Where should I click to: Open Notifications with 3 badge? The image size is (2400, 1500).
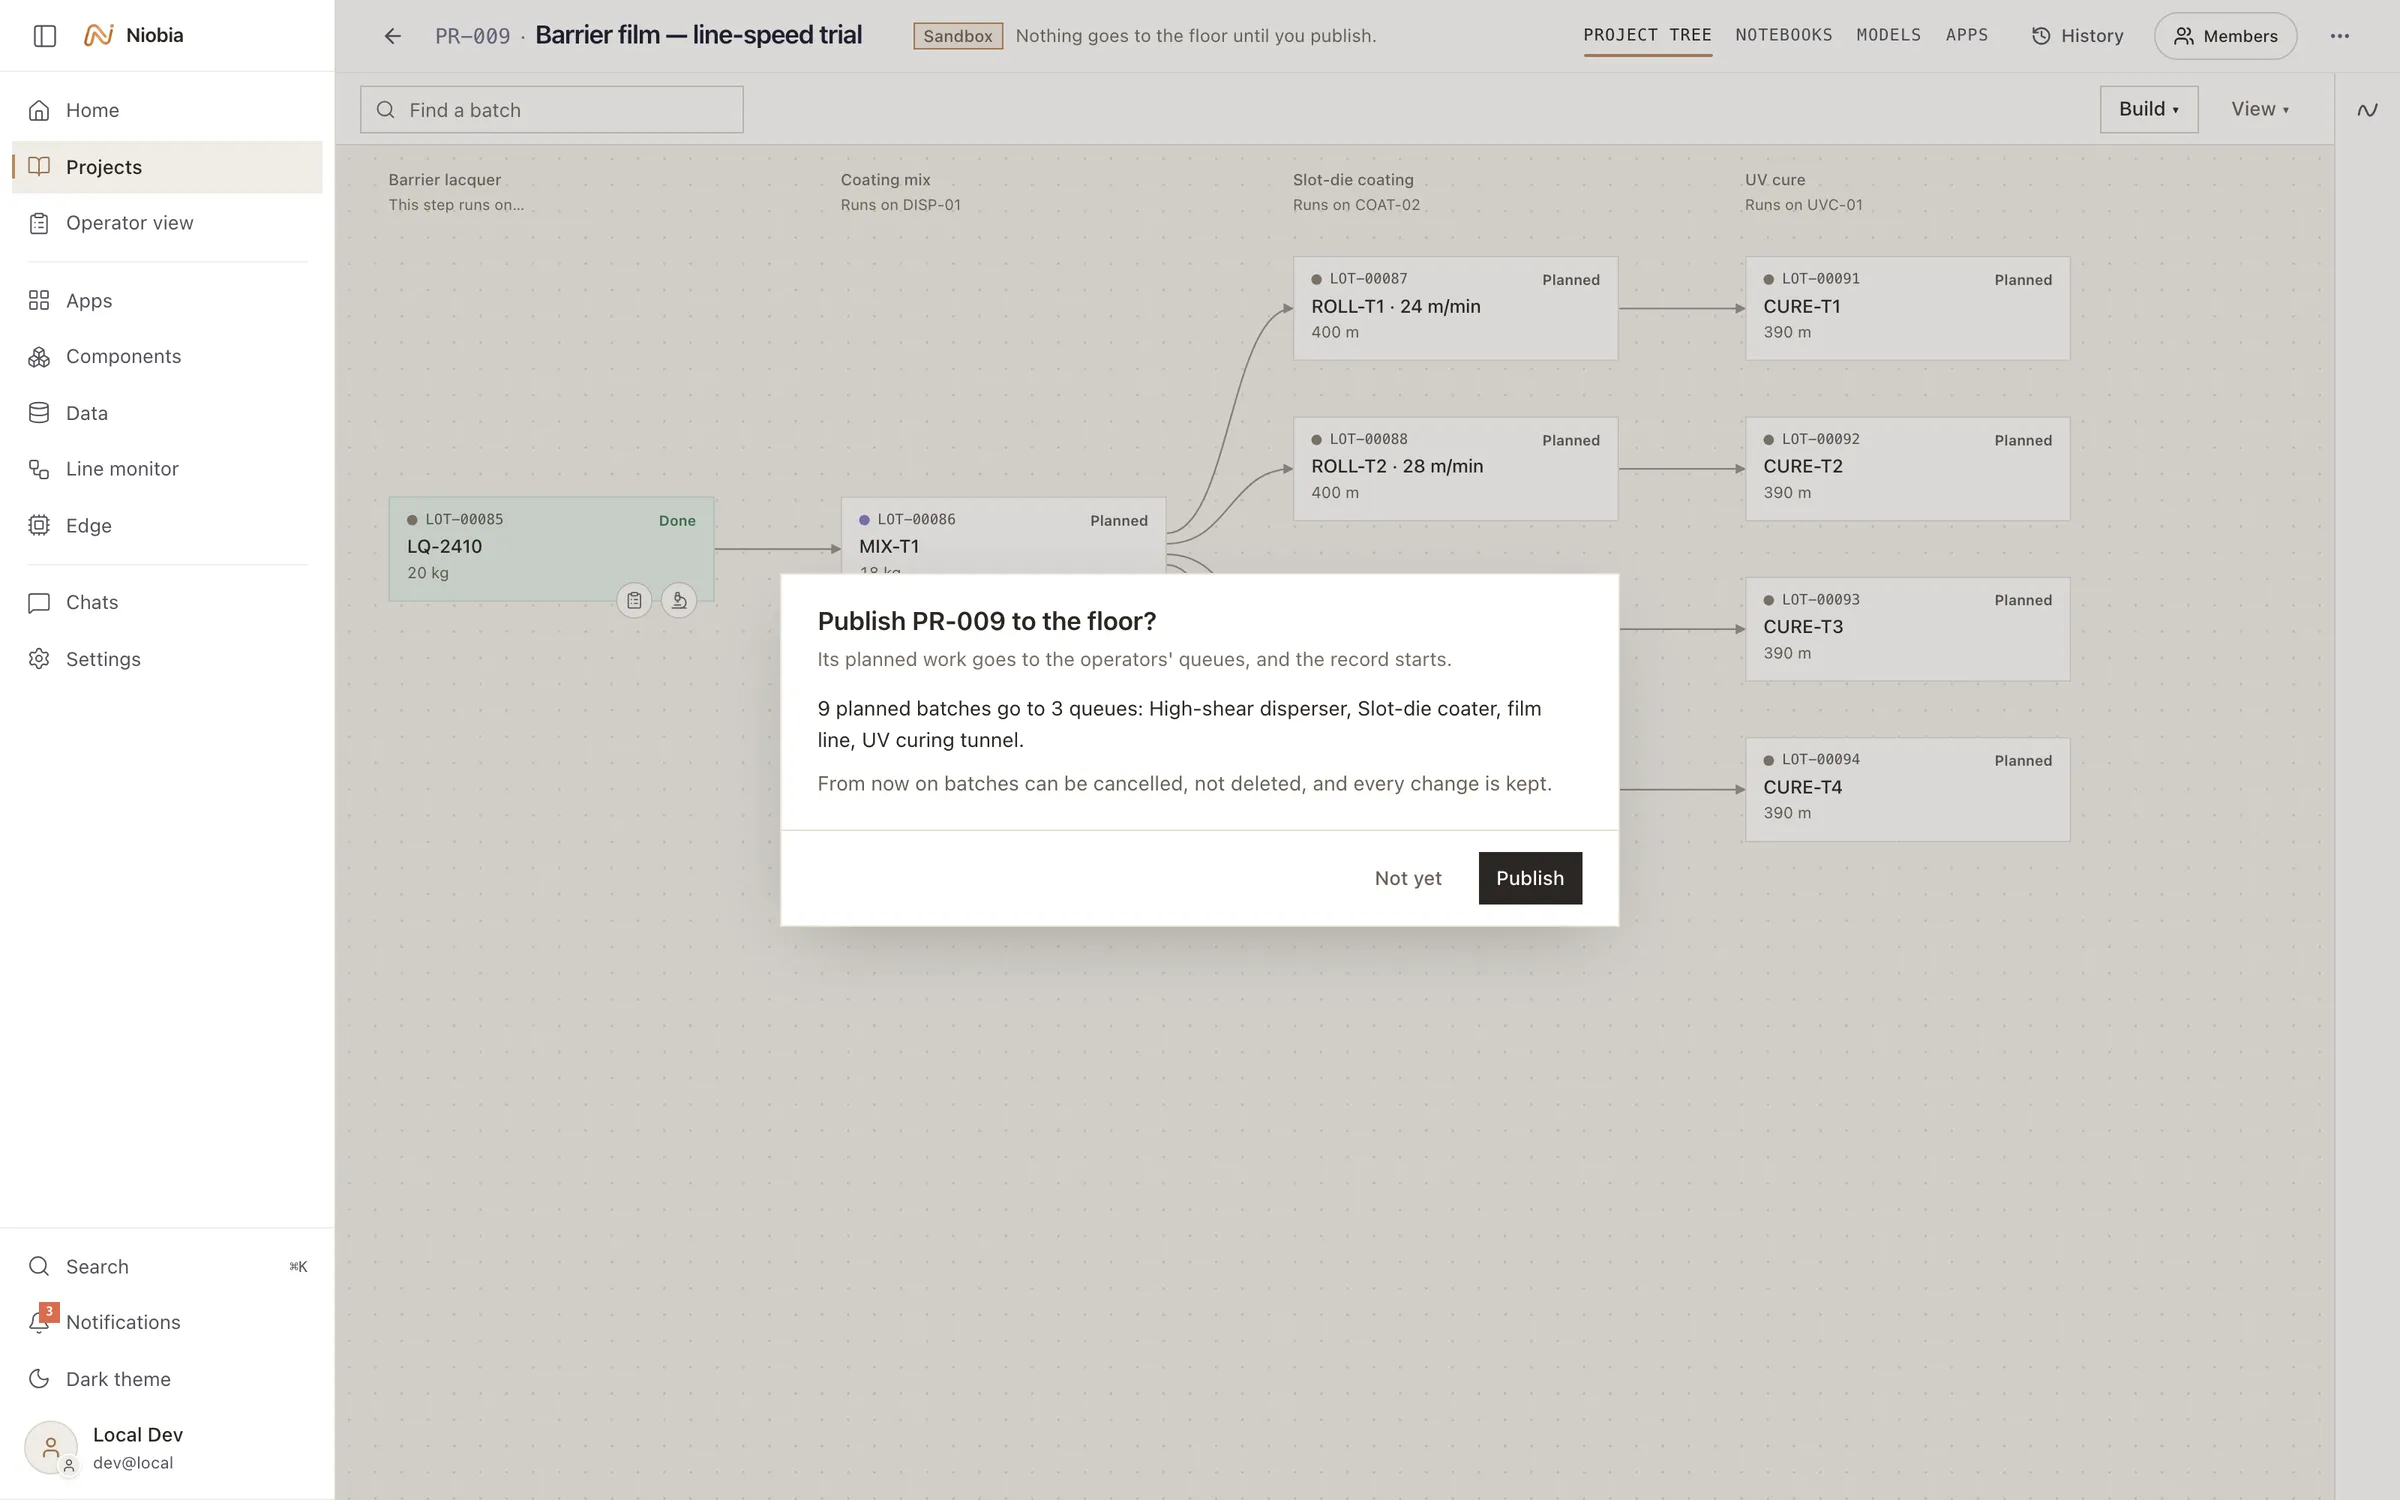[x=167, y=1322]
